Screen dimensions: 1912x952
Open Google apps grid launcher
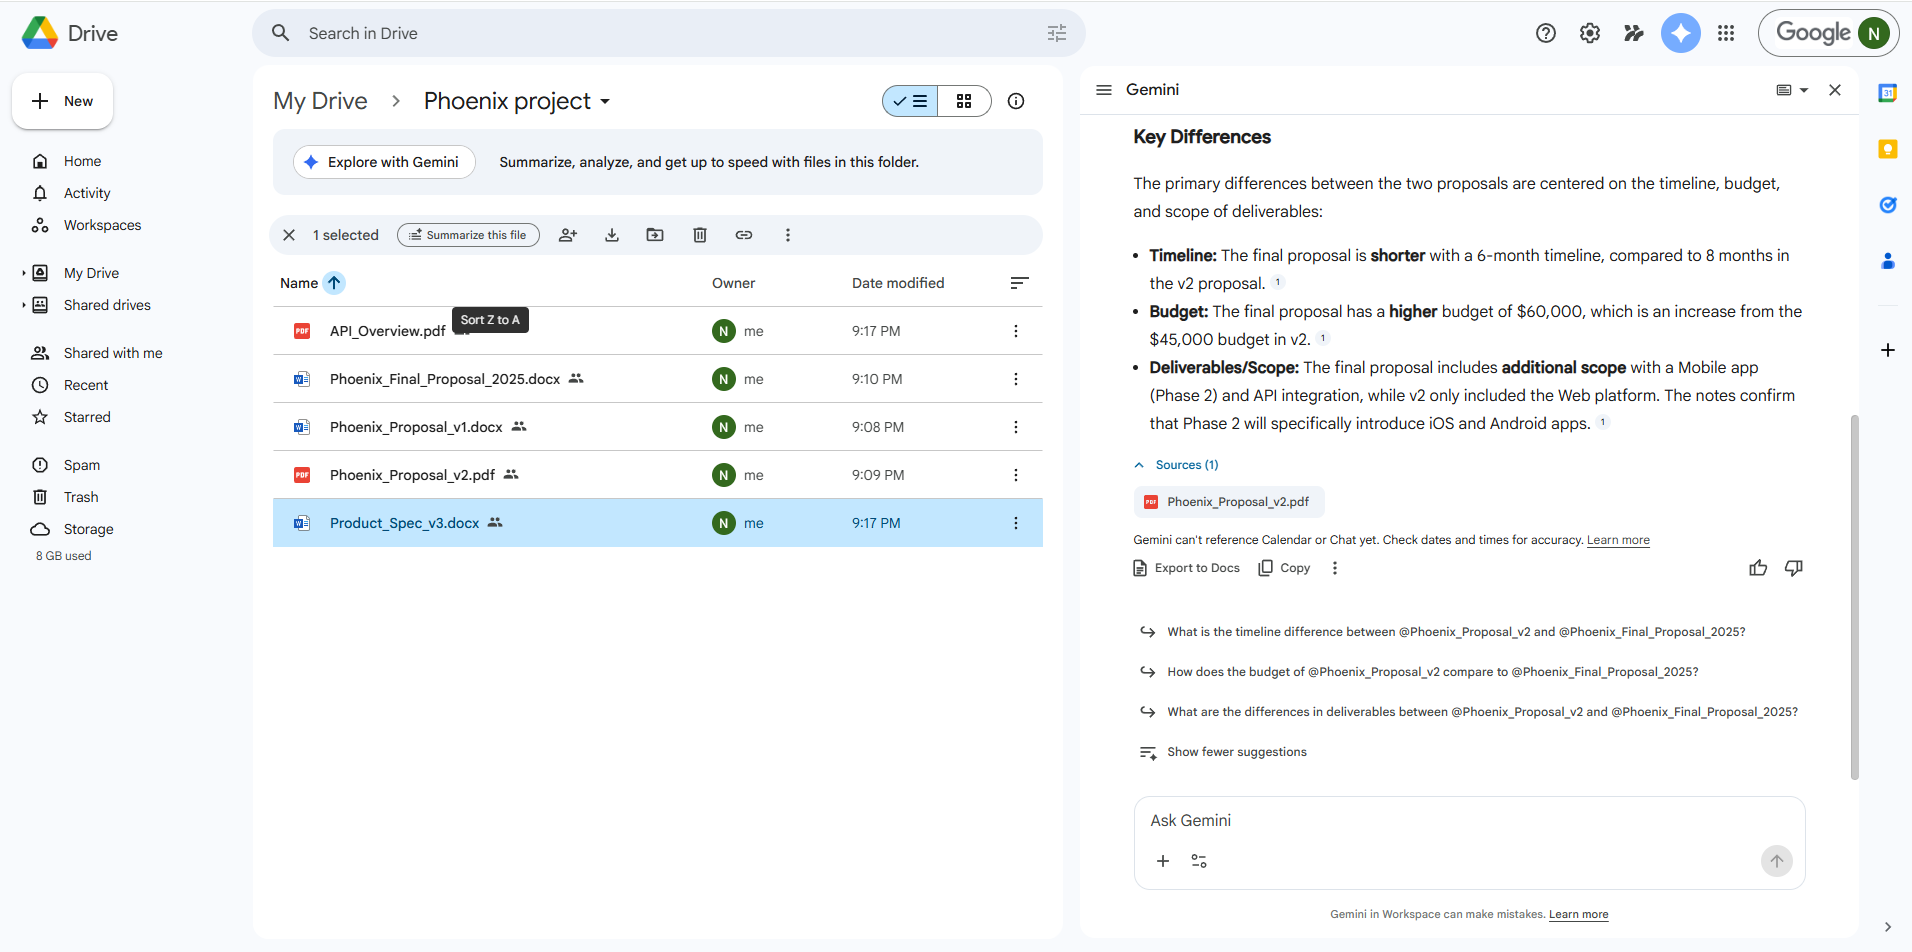tap(1726, 33)
